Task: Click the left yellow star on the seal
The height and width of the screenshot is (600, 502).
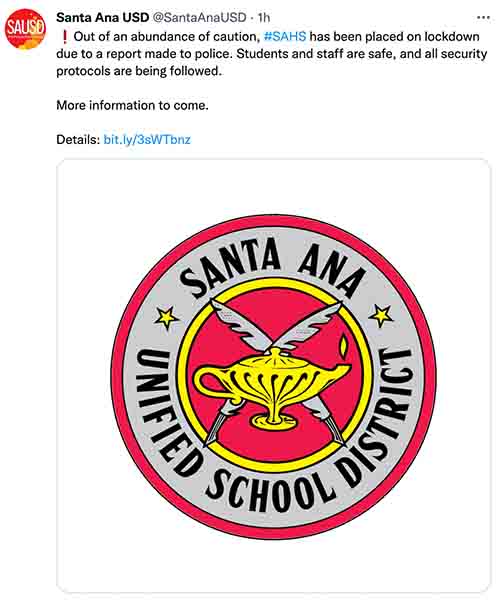Action: coord(166,317)
